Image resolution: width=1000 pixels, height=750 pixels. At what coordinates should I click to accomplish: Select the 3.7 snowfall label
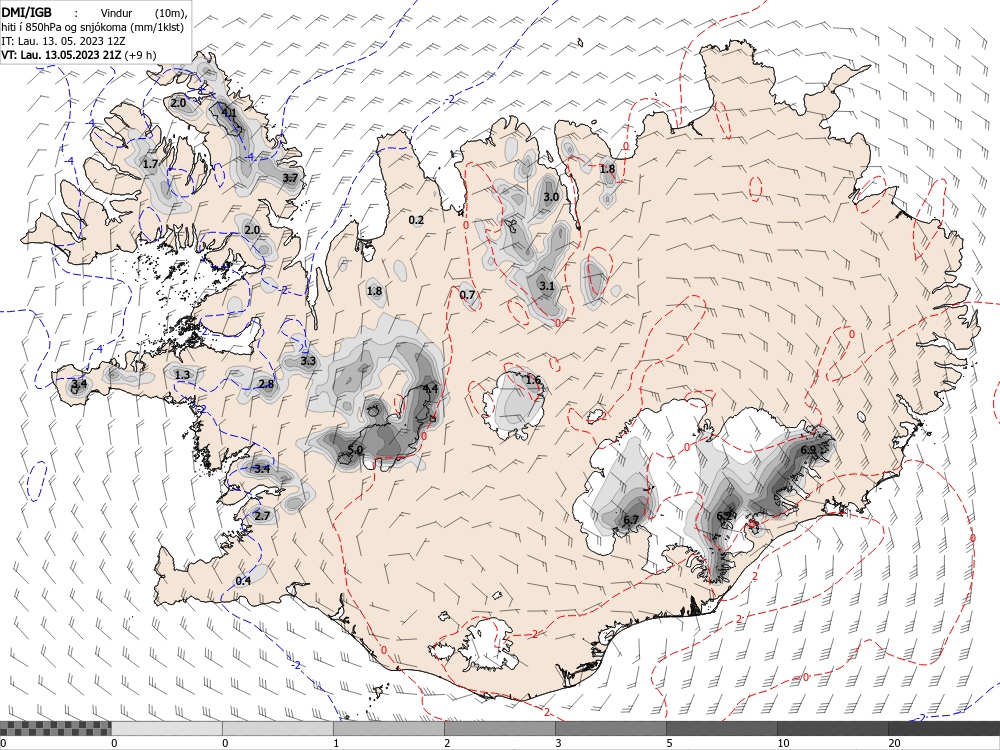[290, 178]
